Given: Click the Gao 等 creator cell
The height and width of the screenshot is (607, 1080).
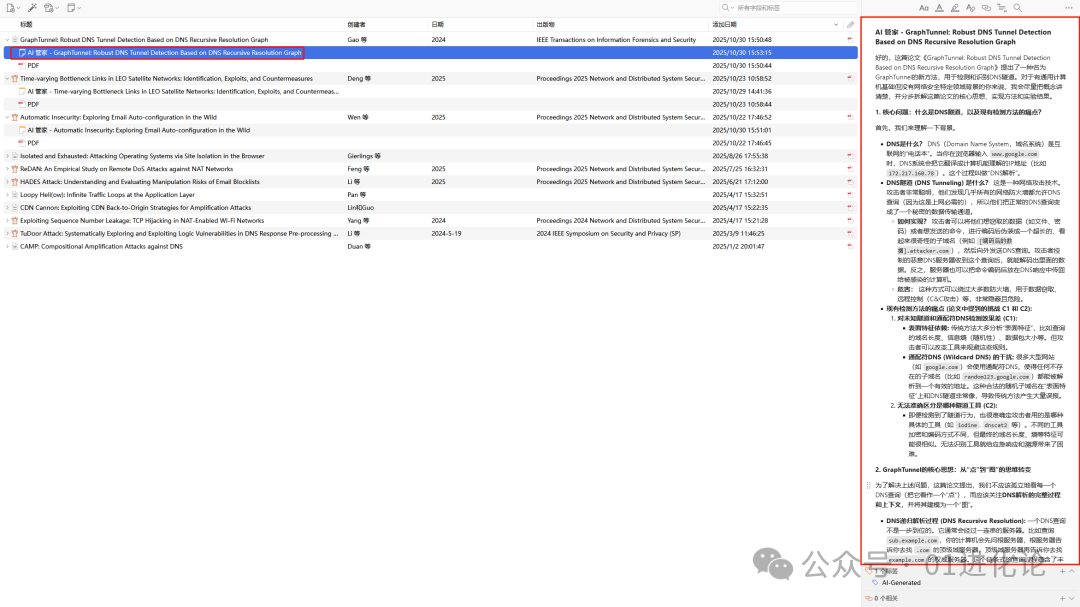Looking at the screenshot, I should 357,40.
